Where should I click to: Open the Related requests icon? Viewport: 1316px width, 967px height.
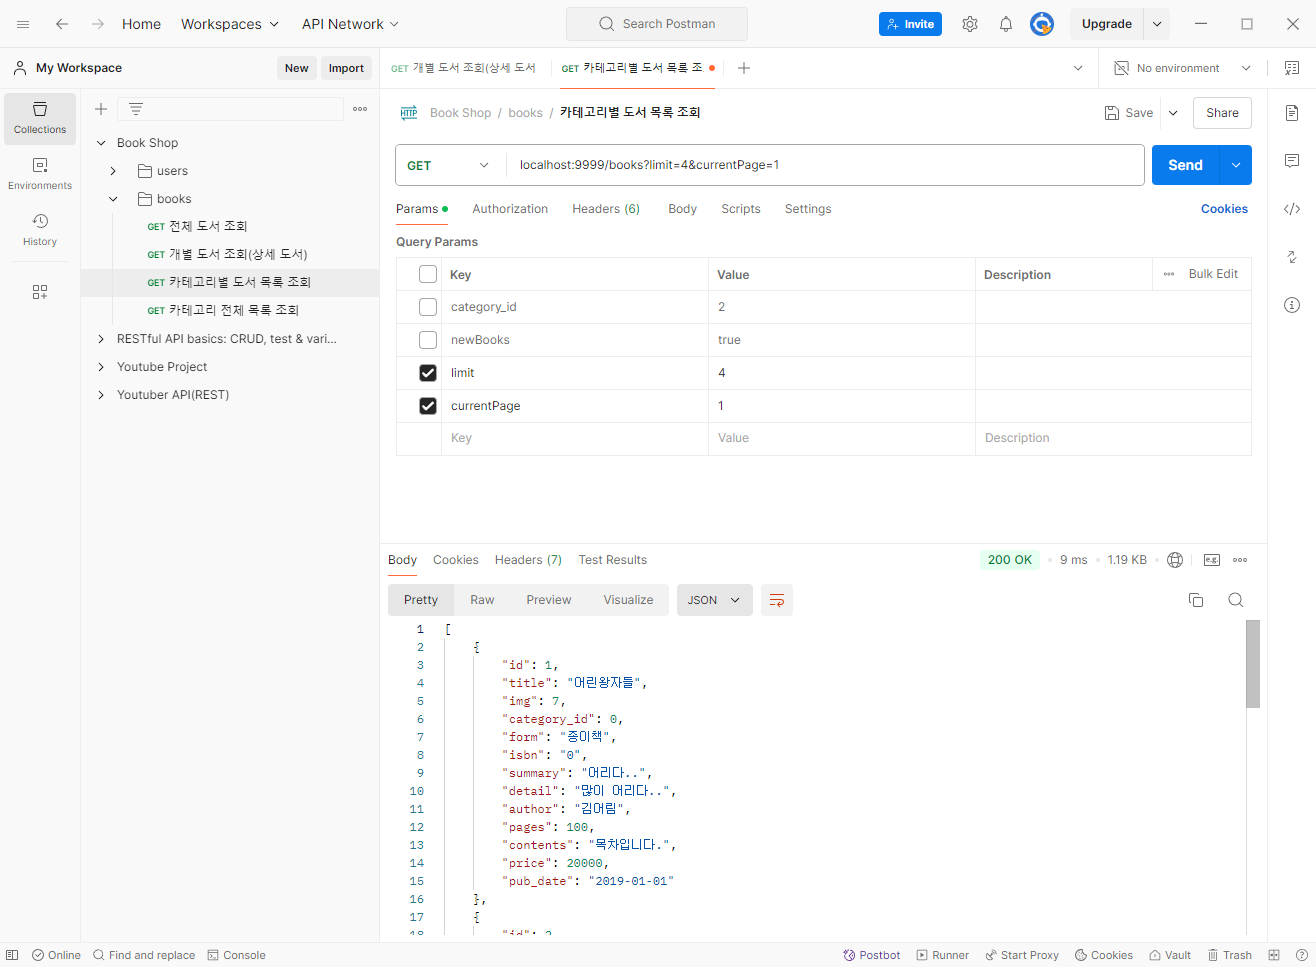1292,257
